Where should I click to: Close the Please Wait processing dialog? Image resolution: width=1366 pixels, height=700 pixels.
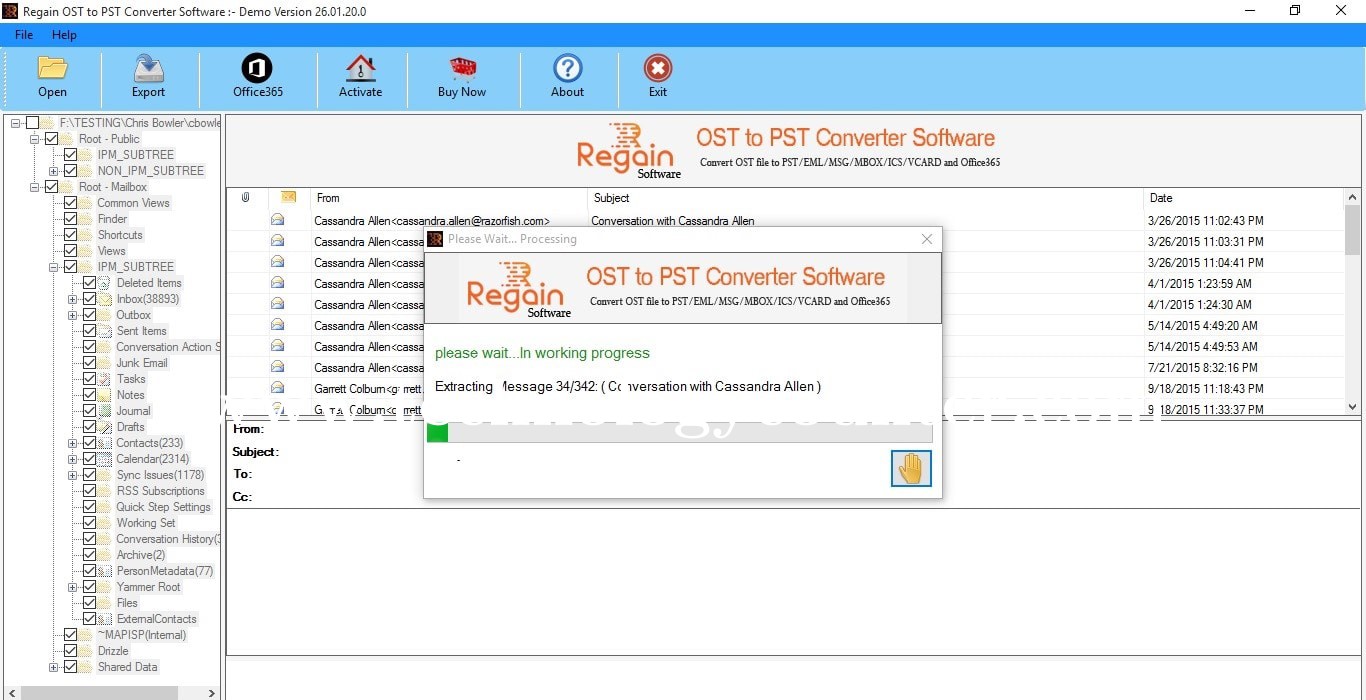click(x=927, y=239)
